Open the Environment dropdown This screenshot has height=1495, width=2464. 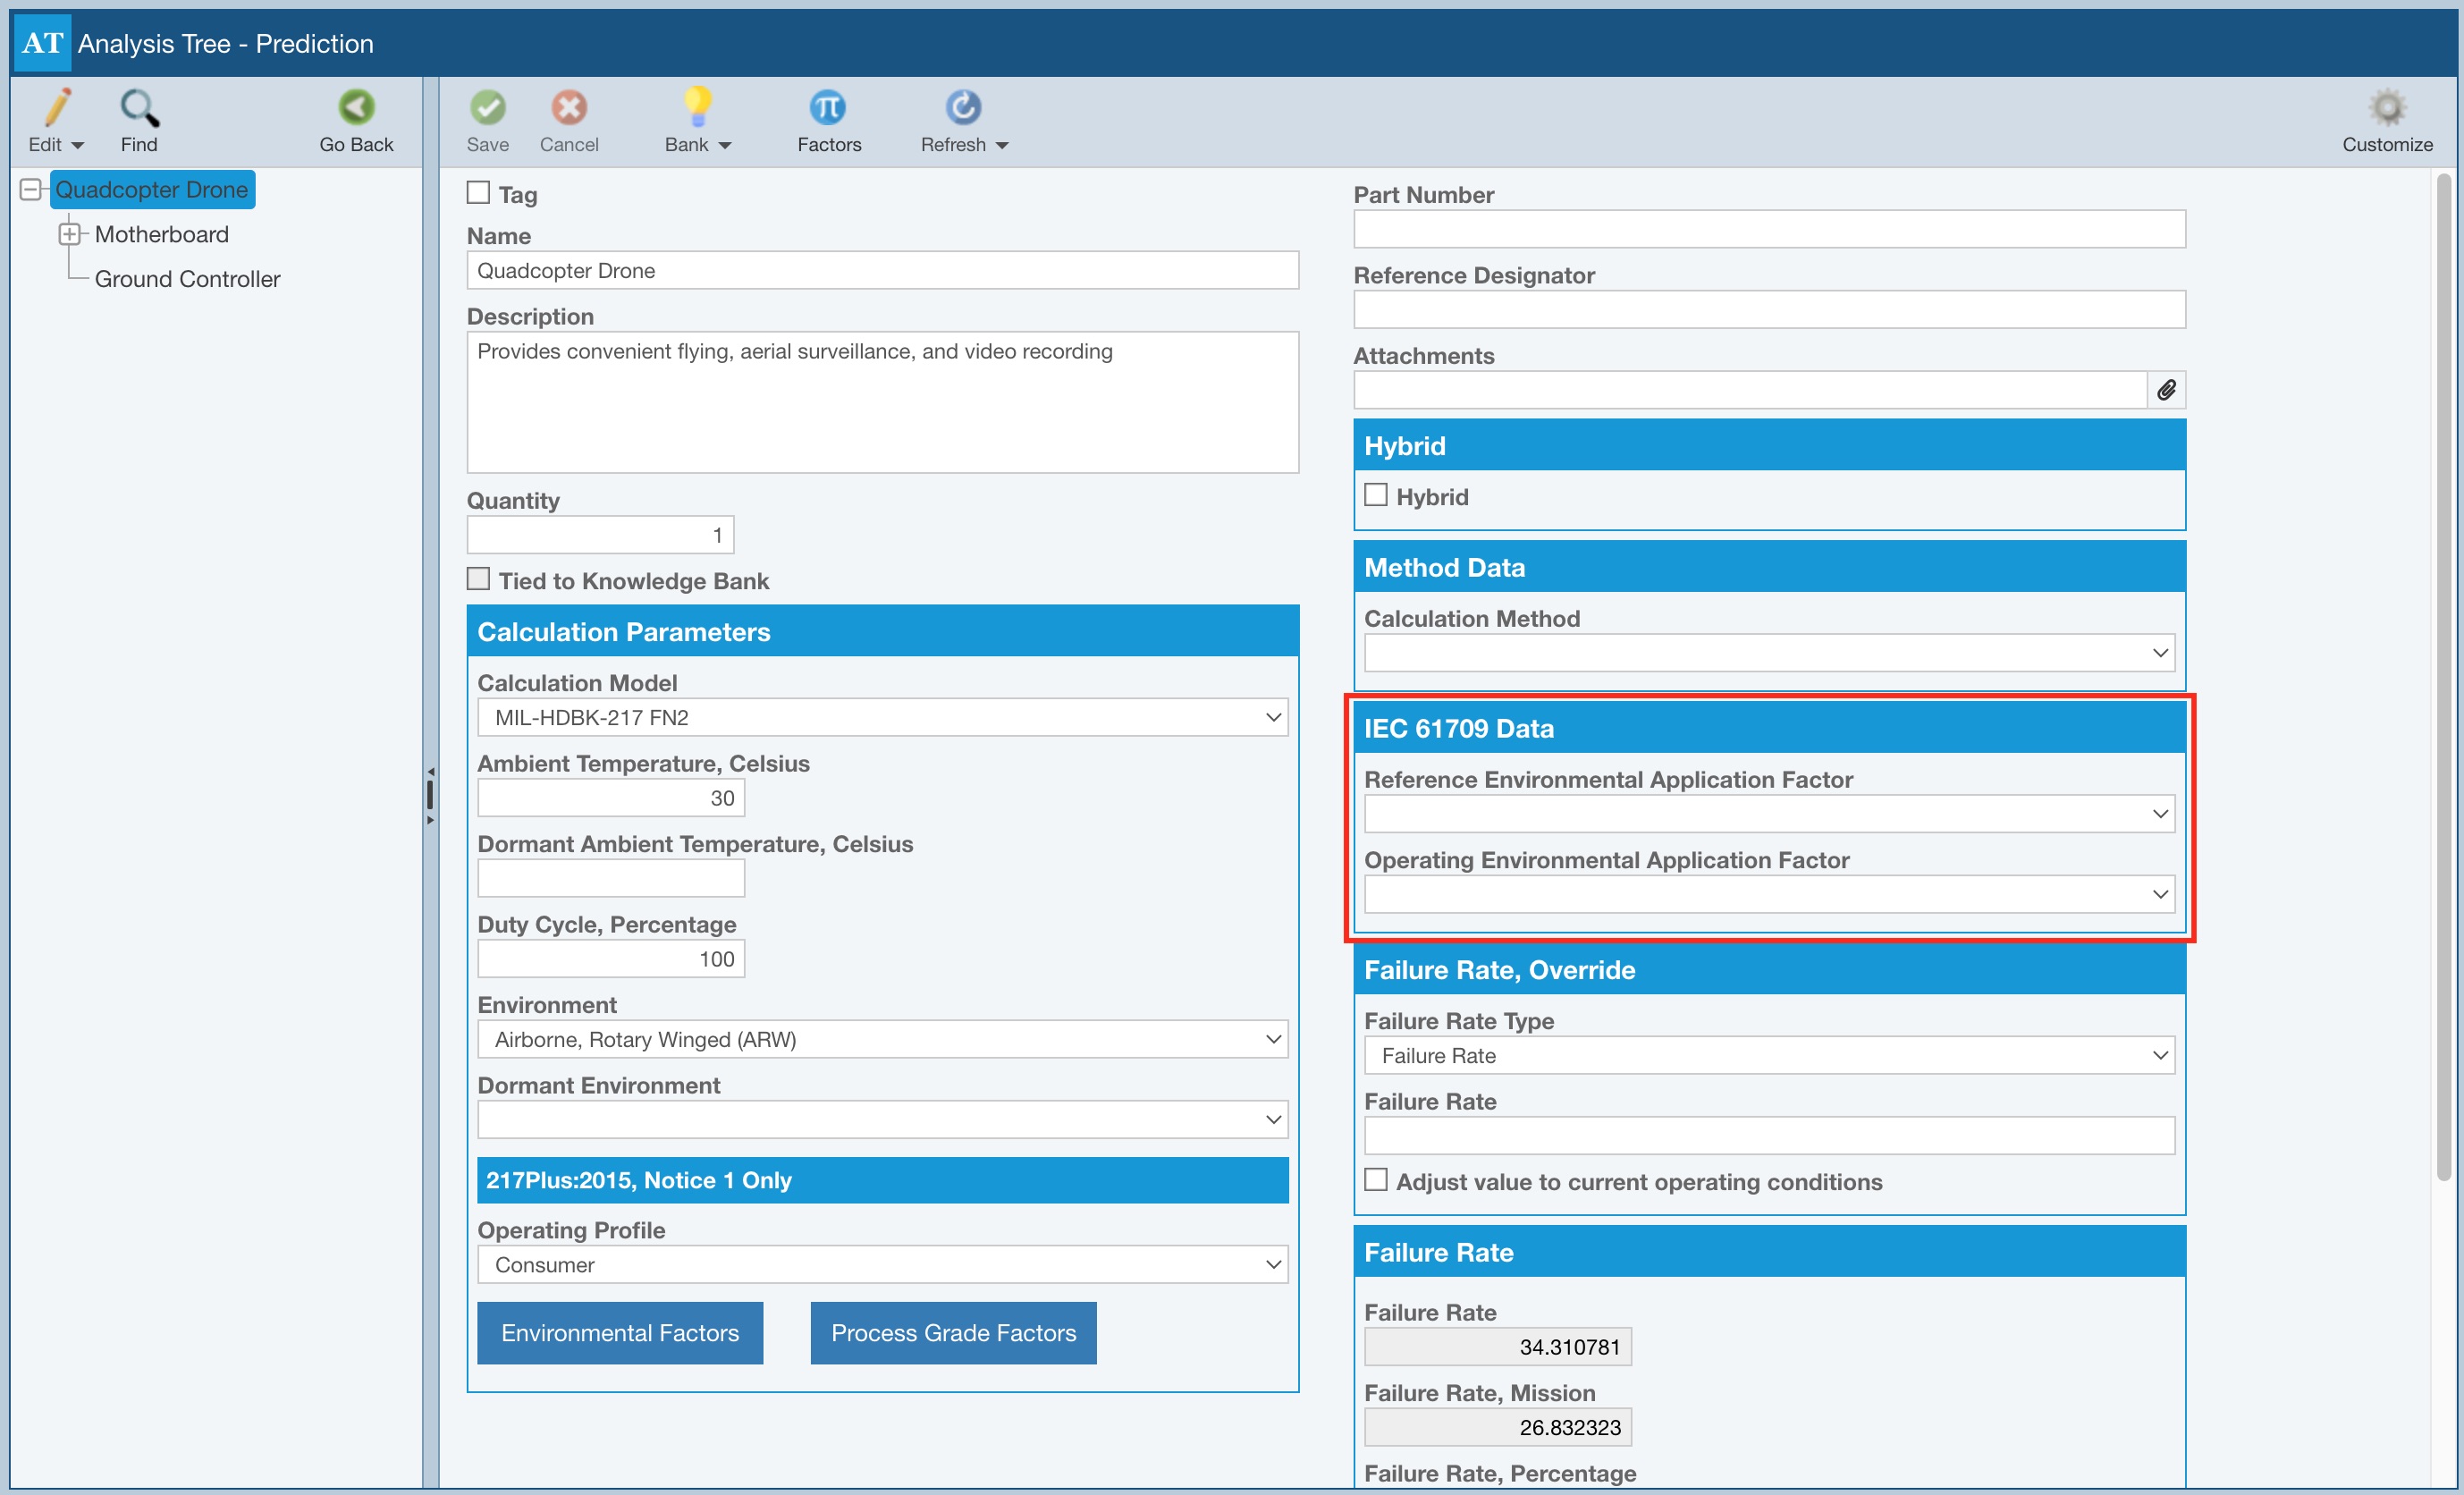tap(882, 1039)
